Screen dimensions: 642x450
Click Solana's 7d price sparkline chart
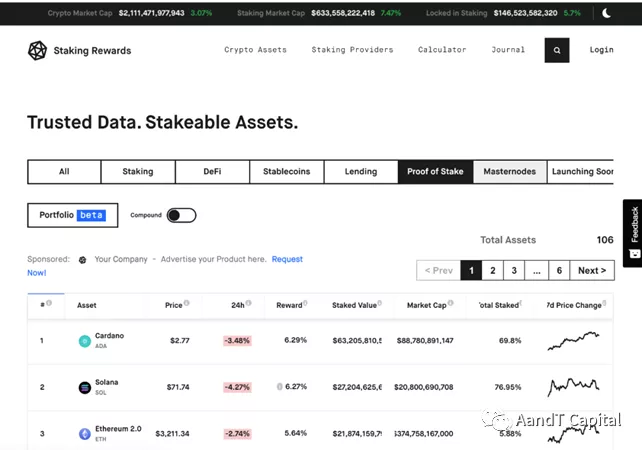coord(573,387)
